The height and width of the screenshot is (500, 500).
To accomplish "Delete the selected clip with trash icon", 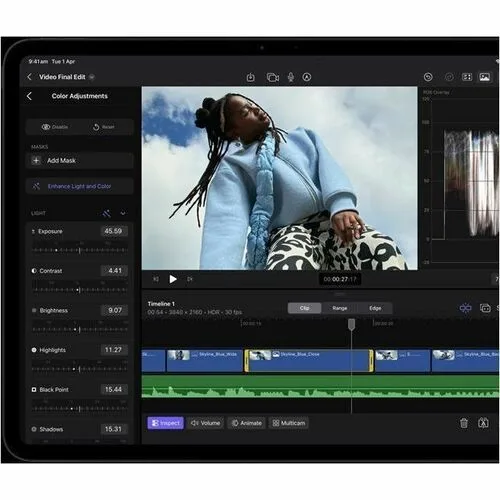I will [x=464, y=423].
